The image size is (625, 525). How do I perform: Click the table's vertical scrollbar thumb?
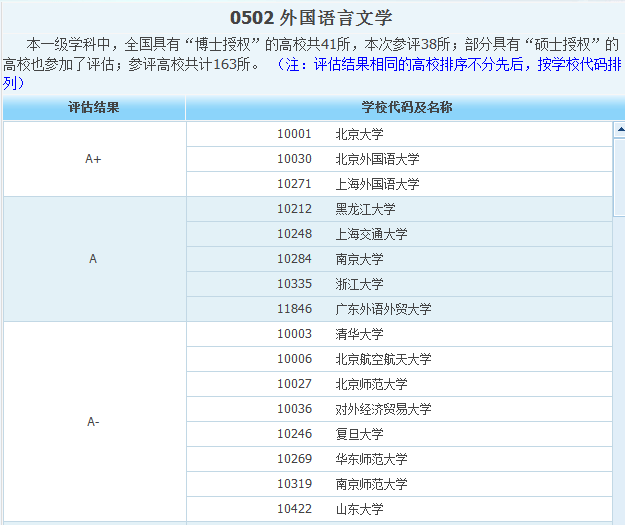pos(618,175)
